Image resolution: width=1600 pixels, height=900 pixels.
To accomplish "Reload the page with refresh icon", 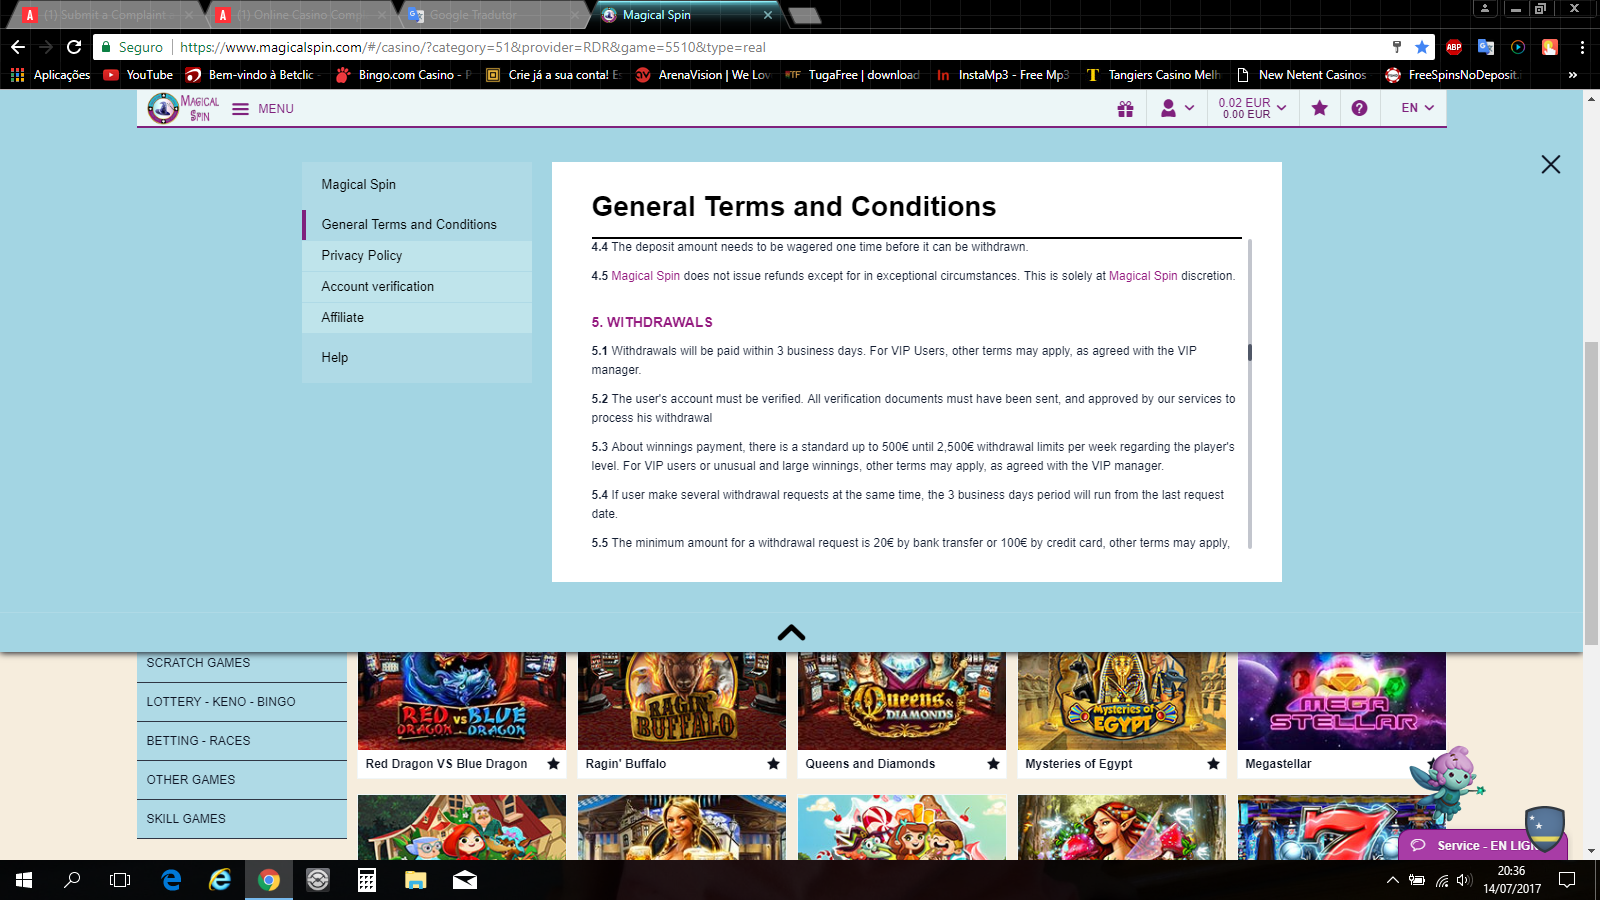I will point(74,47).
